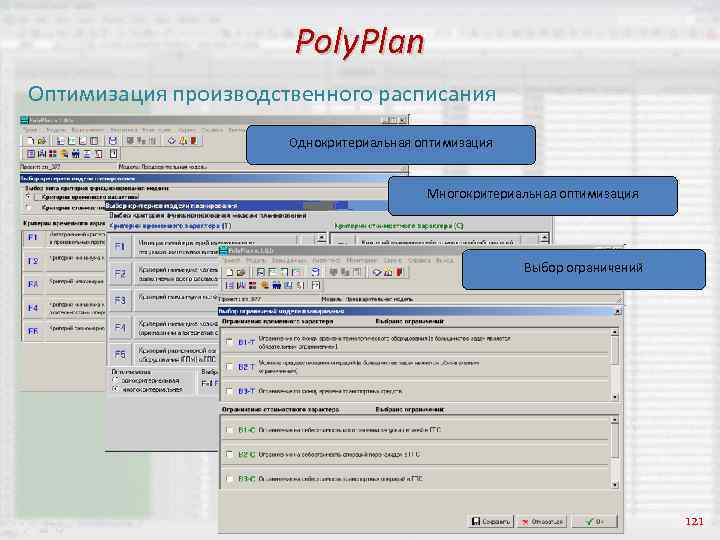Click the PolyPlan app icon in the front window title bar
Screen dimensions: 720x540
tap(224, 251)
